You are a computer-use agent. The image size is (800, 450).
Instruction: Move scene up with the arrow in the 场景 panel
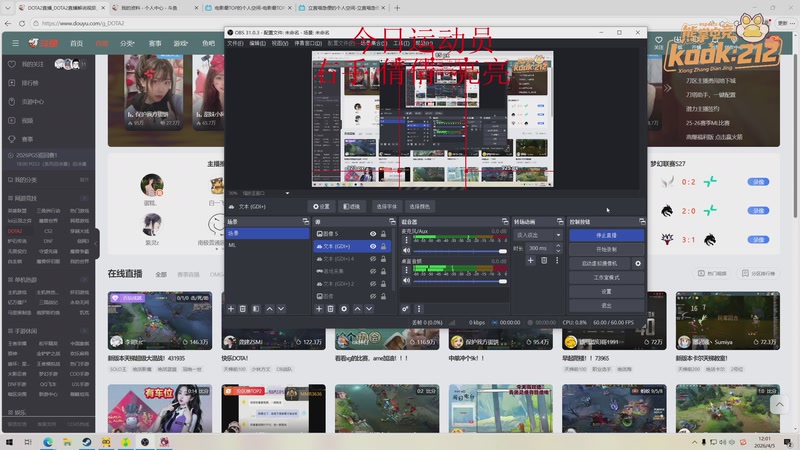[269, 309]
